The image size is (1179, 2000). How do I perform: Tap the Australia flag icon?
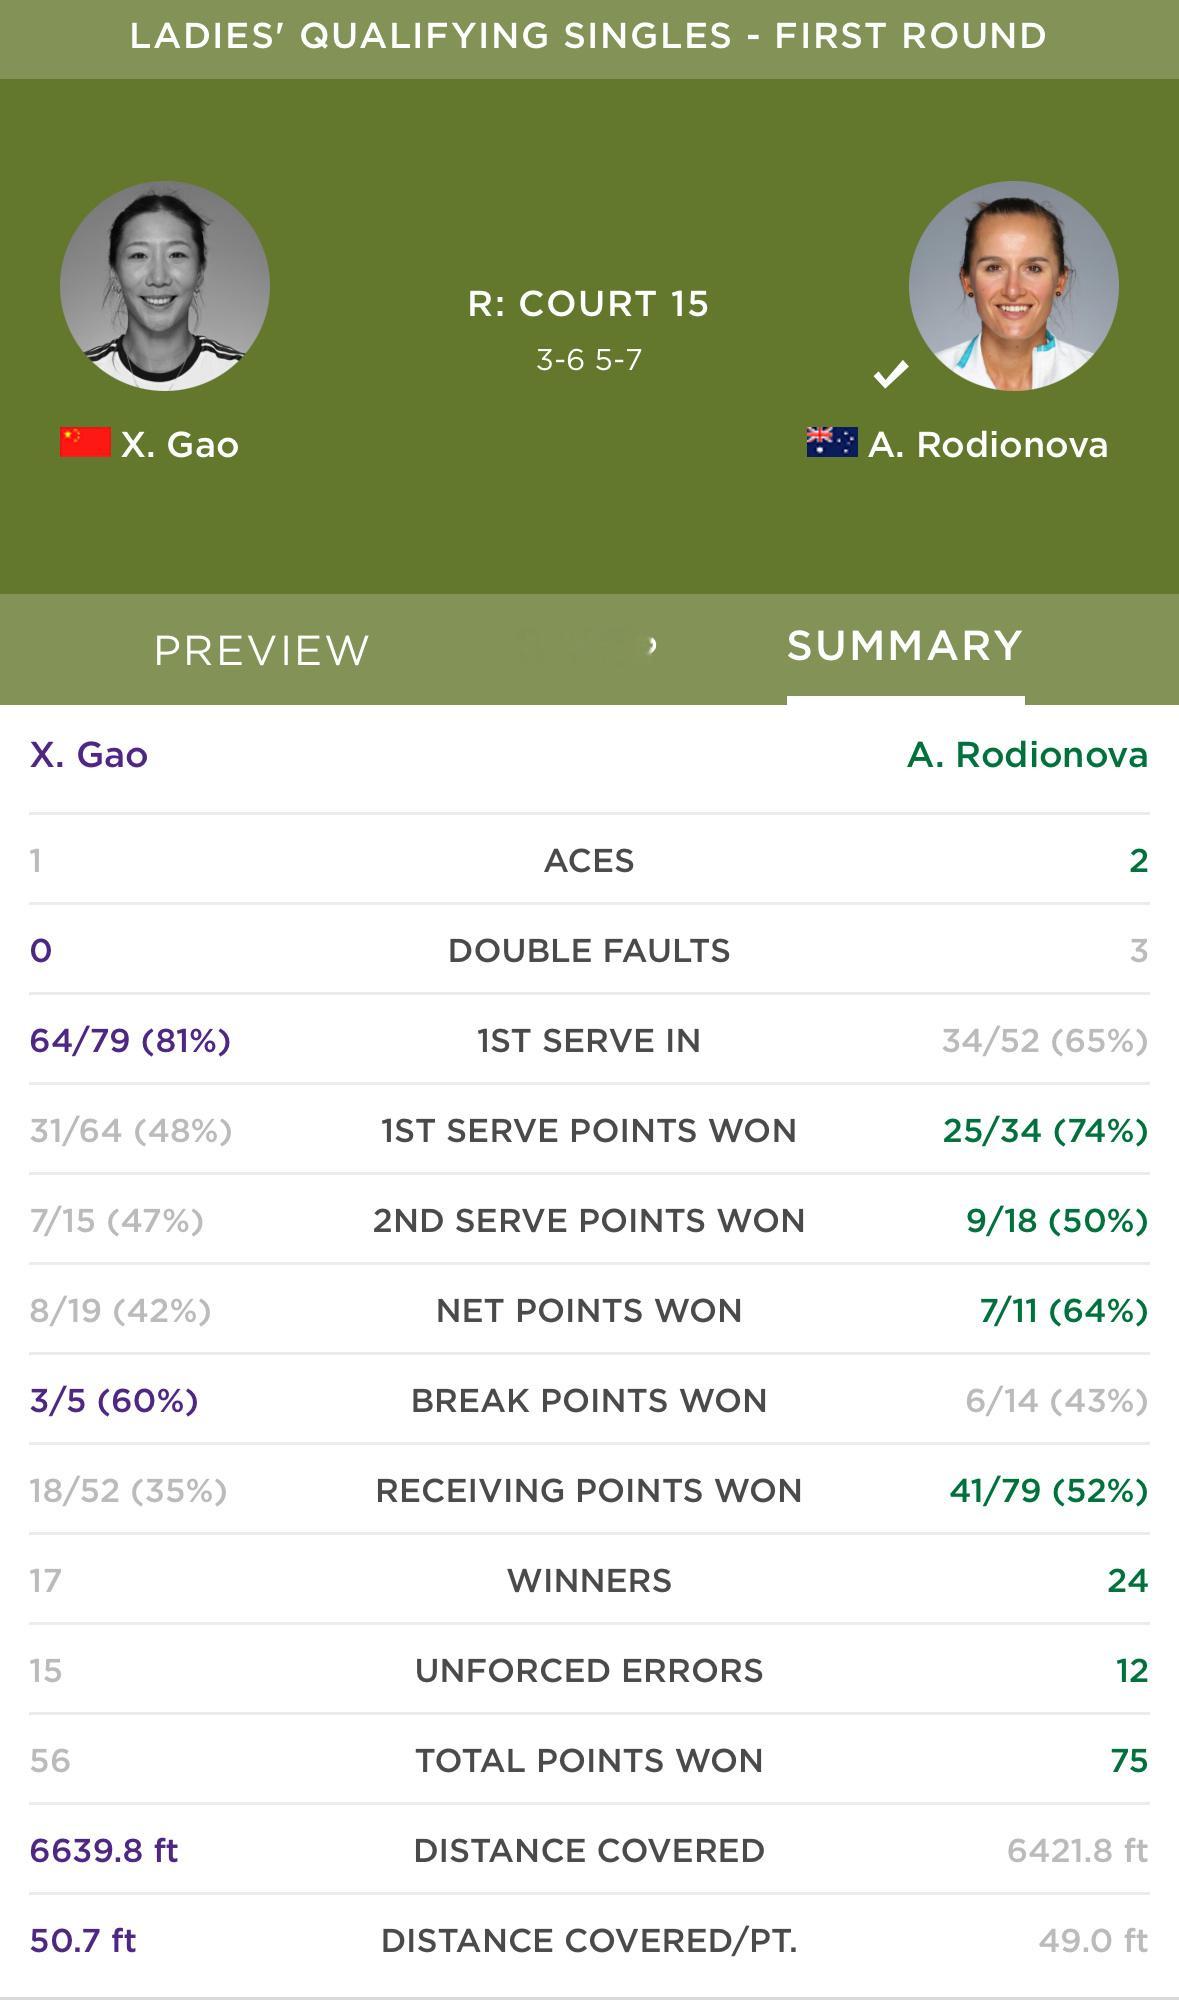coord(832,442)
